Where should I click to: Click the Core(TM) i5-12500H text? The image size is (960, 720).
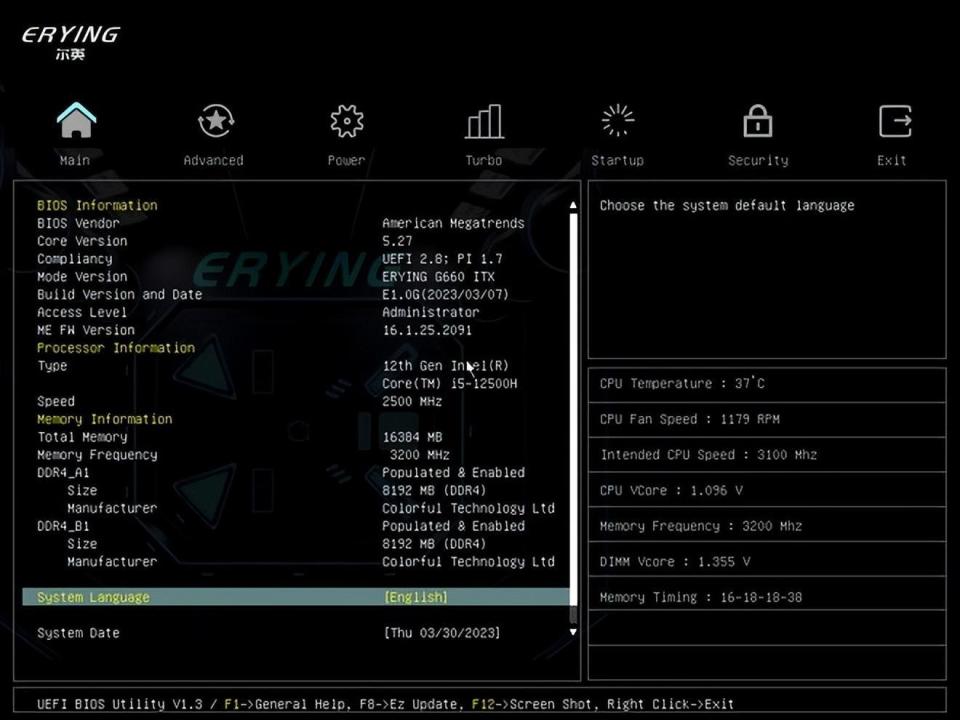click(449, 383)
